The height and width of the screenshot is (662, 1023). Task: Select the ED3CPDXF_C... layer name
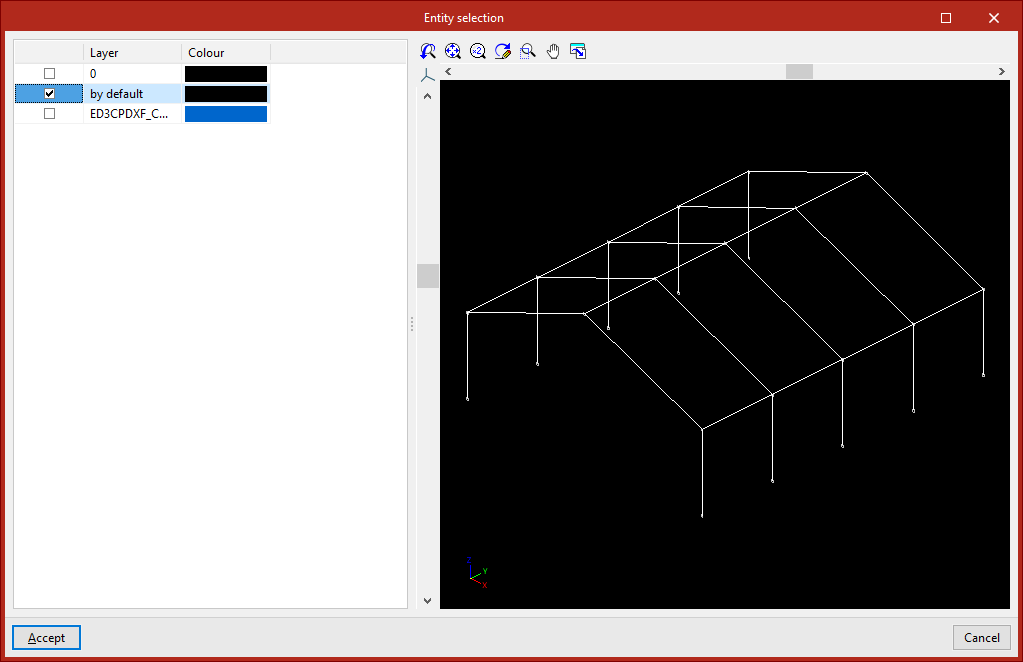(x=129, y=113)
